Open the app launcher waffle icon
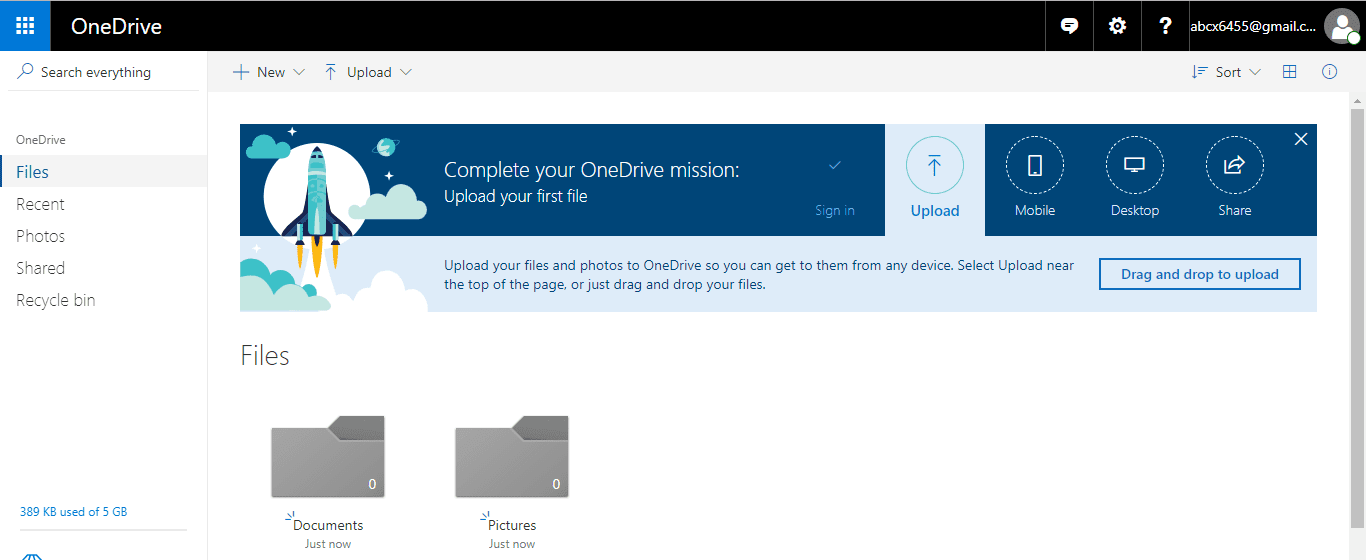 point(25,26)
